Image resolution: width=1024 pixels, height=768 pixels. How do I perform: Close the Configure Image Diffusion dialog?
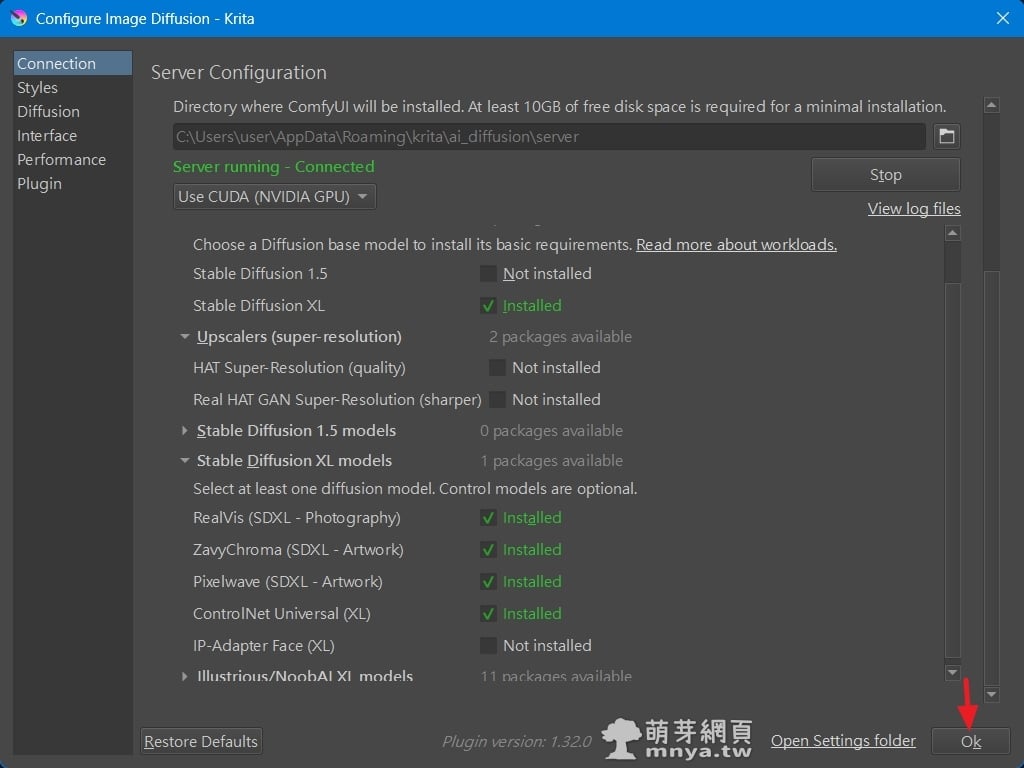tap(1003, 18)
